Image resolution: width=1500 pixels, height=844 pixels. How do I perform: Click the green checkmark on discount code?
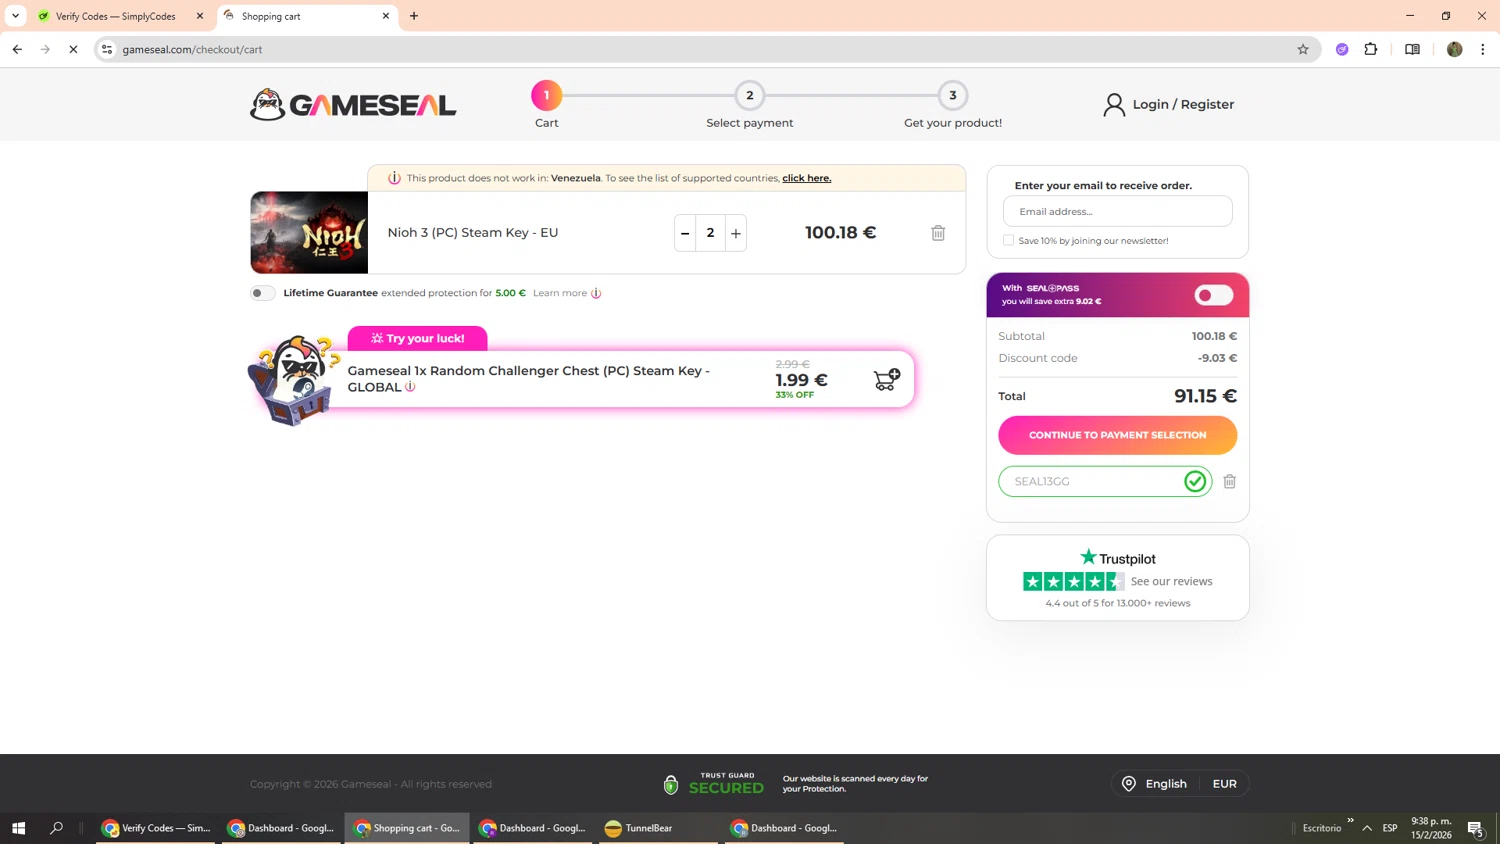pyautogui.click(x=1195, y=481)
